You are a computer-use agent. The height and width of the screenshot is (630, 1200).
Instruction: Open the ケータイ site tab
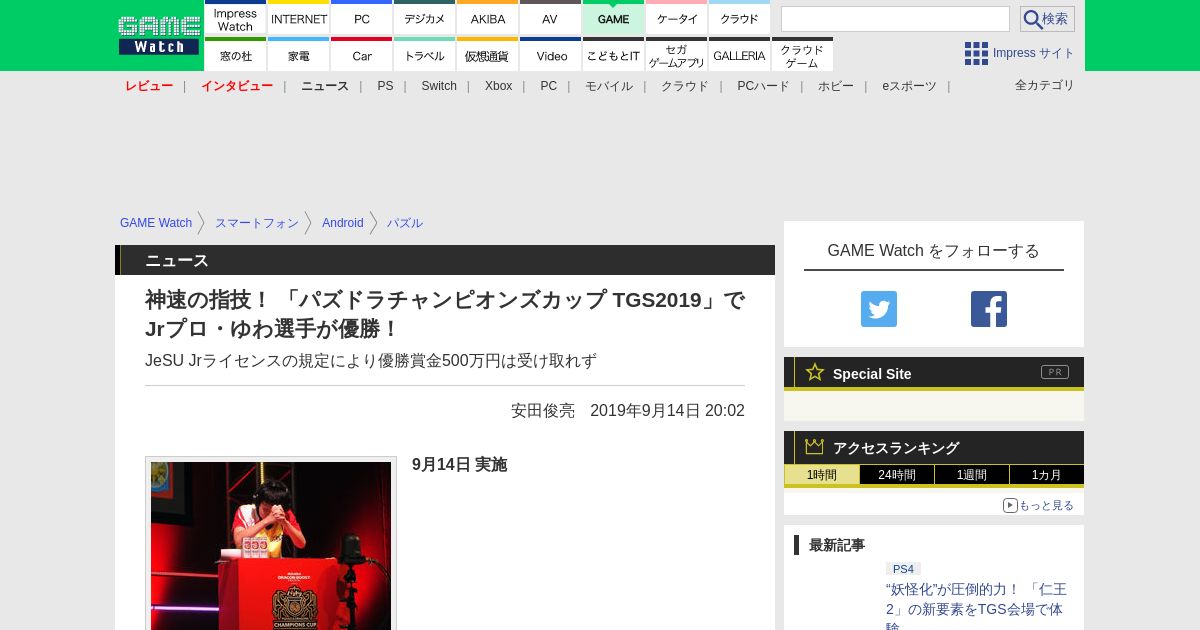coord(677,18)
